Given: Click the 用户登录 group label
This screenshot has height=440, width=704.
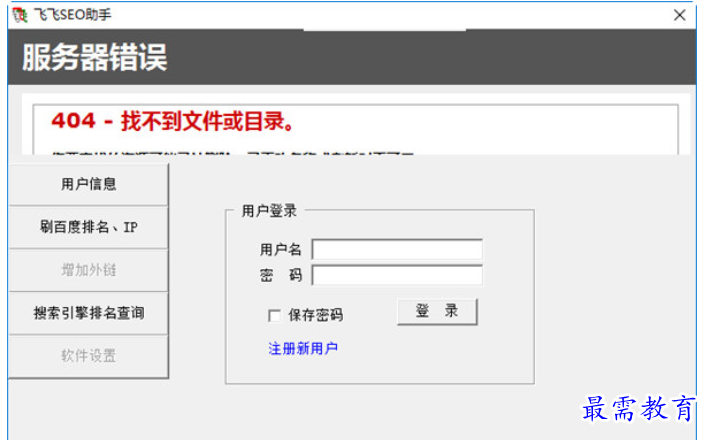Looking at the screenshot, I should 269,211.
